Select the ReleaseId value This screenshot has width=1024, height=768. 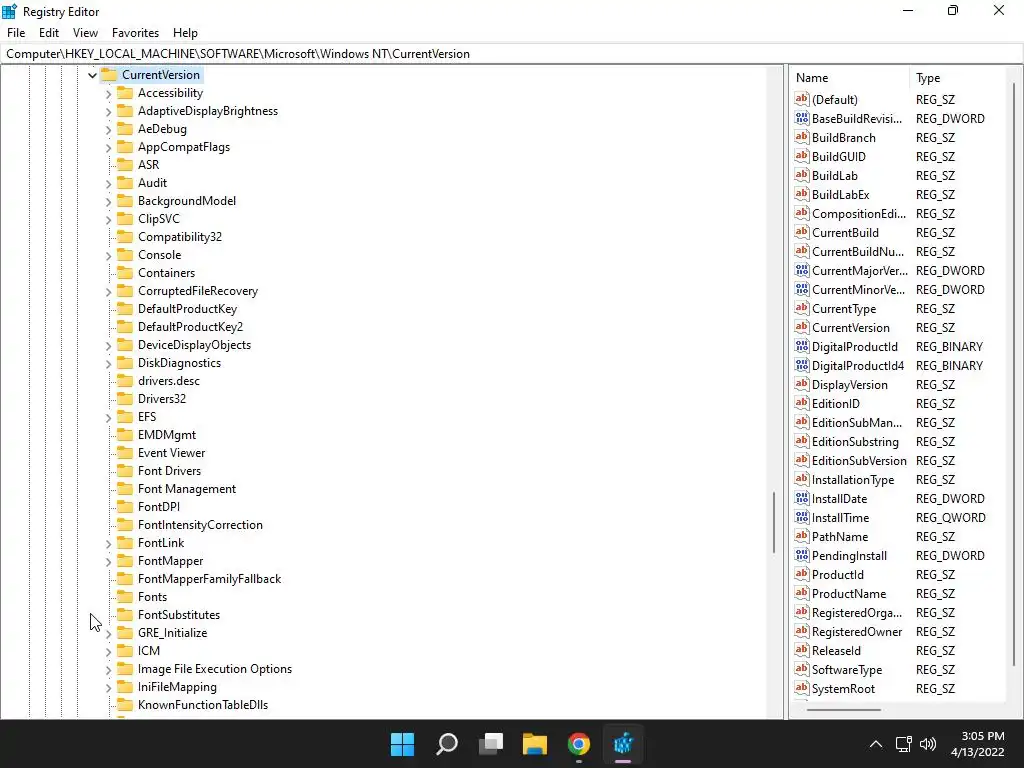[x=836, y=650]
